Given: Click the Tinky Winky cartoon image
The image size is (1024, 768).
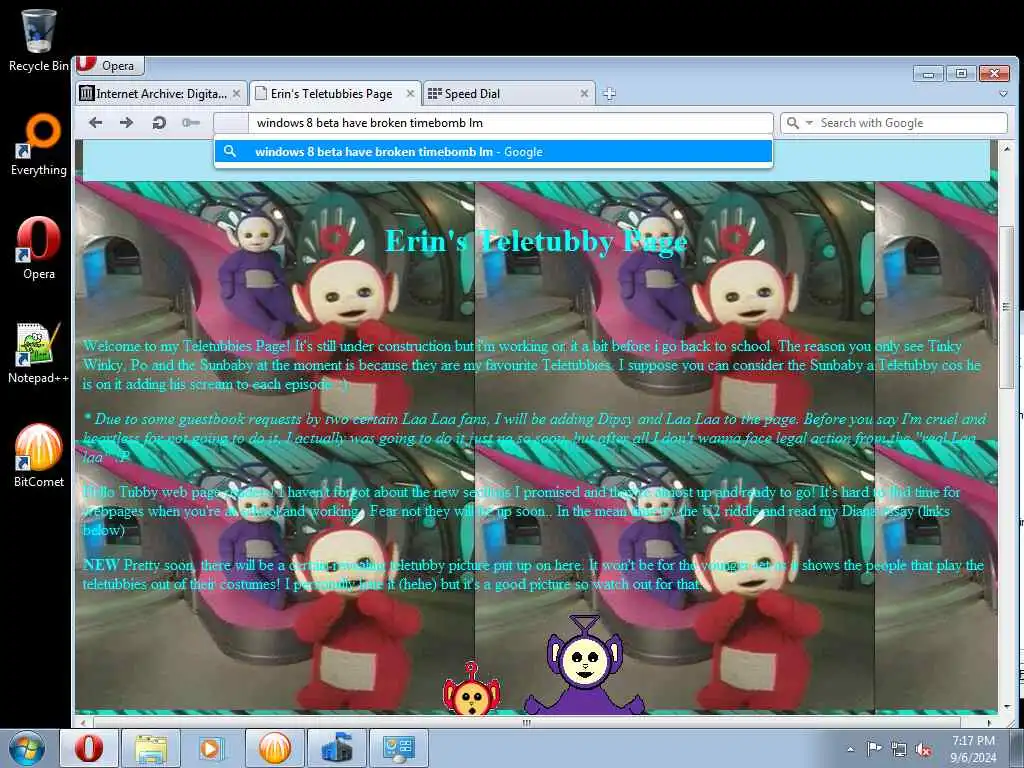Looking at the screenshot, I should tap(584, 665).
